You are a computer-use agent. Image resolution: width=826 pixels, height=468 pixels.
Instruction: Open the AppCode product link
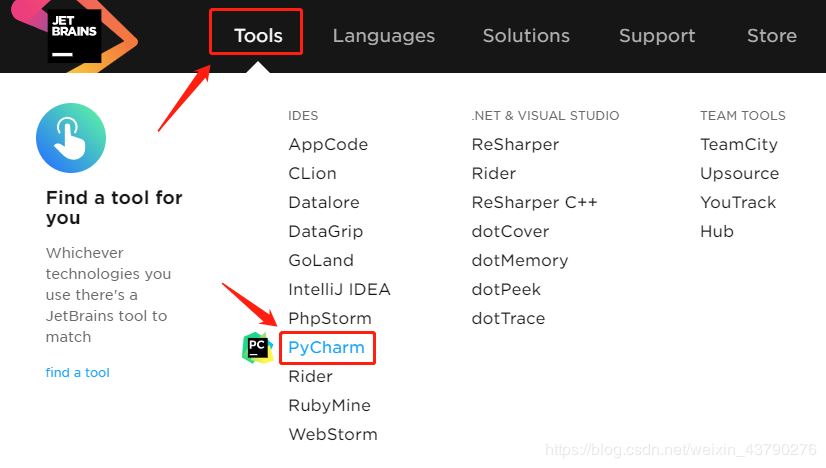click(328, 145)
